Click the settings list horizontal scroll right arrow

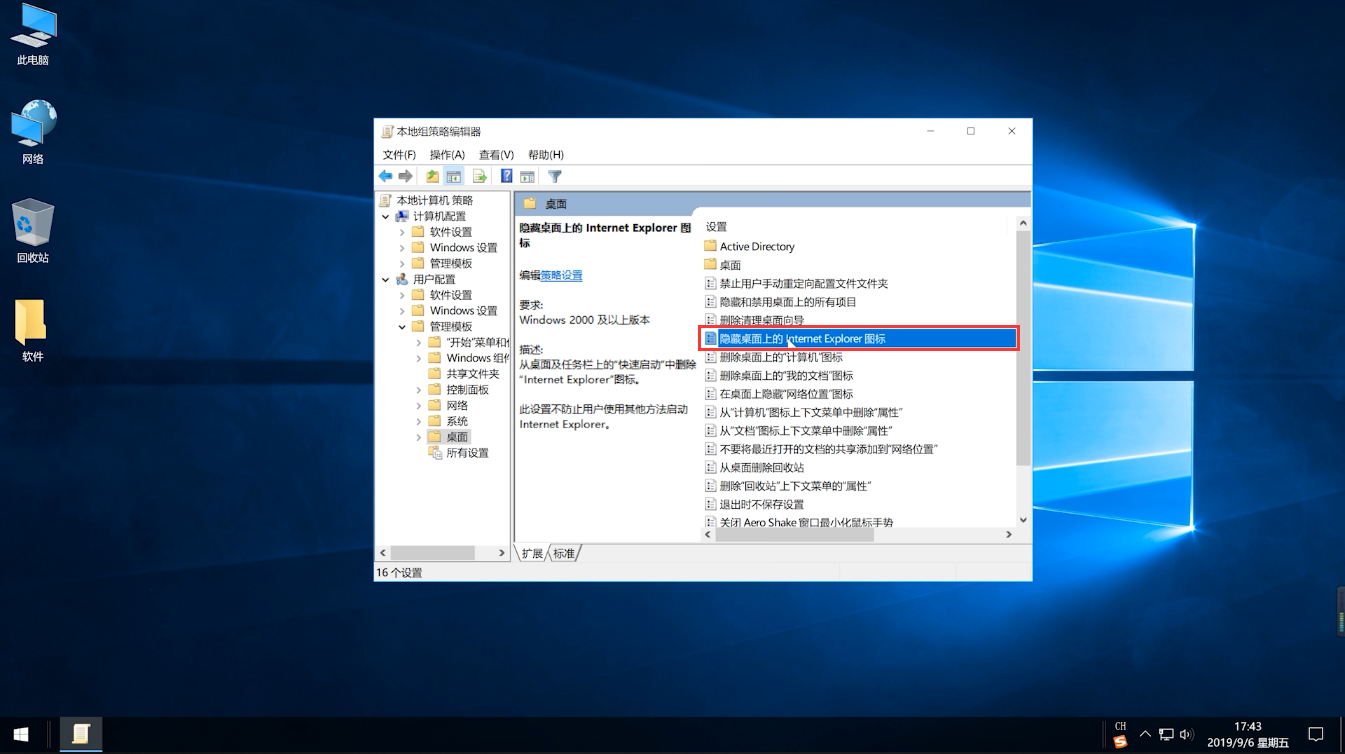coord(1009,535)
